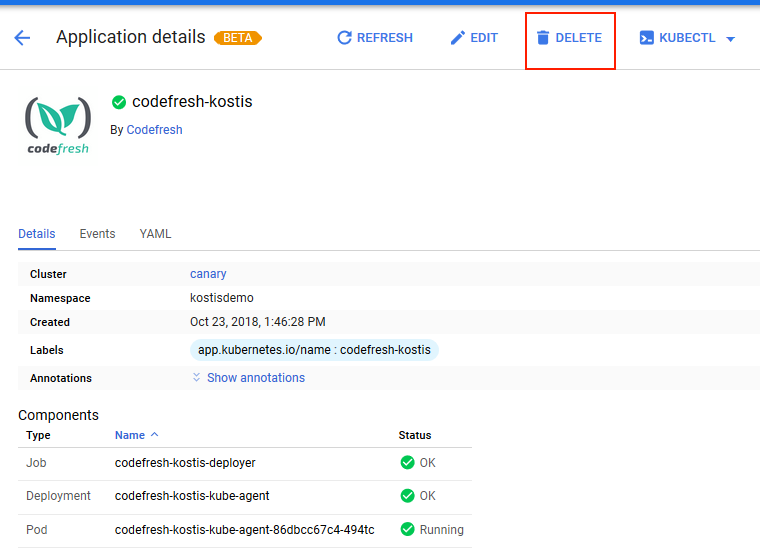The width and height of the screenshot is (760, 549).
Task: Open the Kubectl dropdown arrow
Action: pos(730,39)
